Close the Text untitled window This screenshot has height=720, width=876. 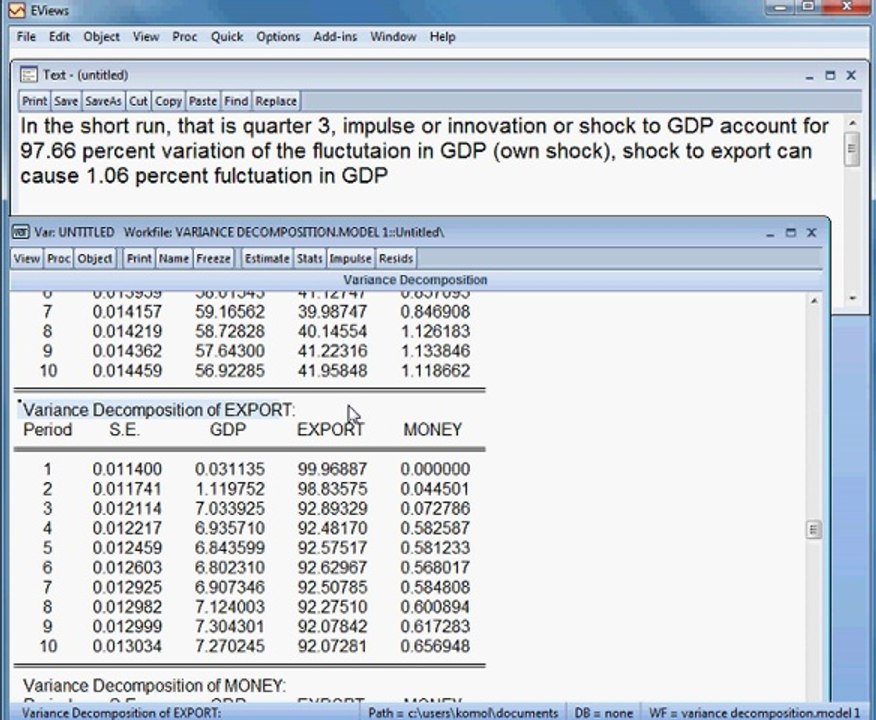point(851,75)
